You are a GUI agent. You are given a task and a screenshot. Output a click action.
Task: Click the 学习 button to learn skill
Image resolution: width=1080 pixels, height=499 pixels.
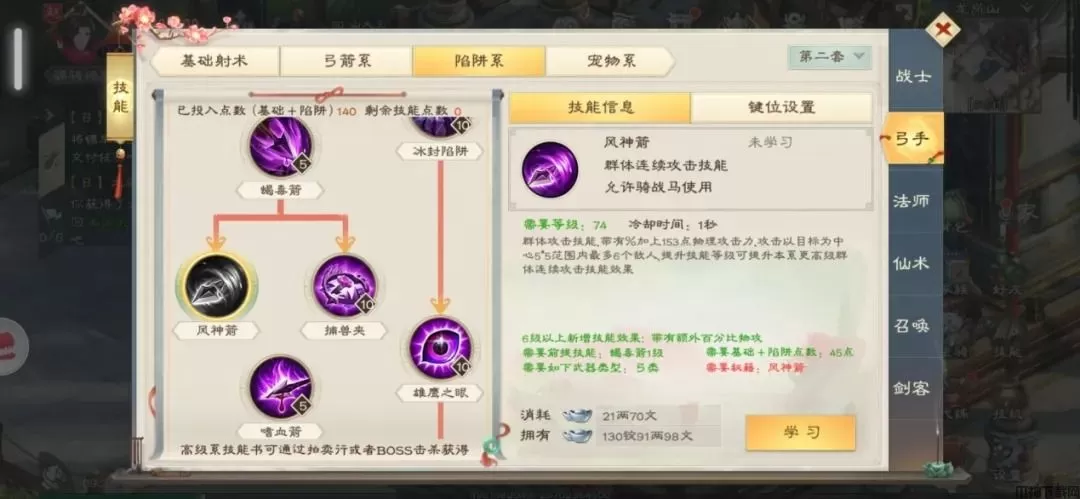point(800,433)
